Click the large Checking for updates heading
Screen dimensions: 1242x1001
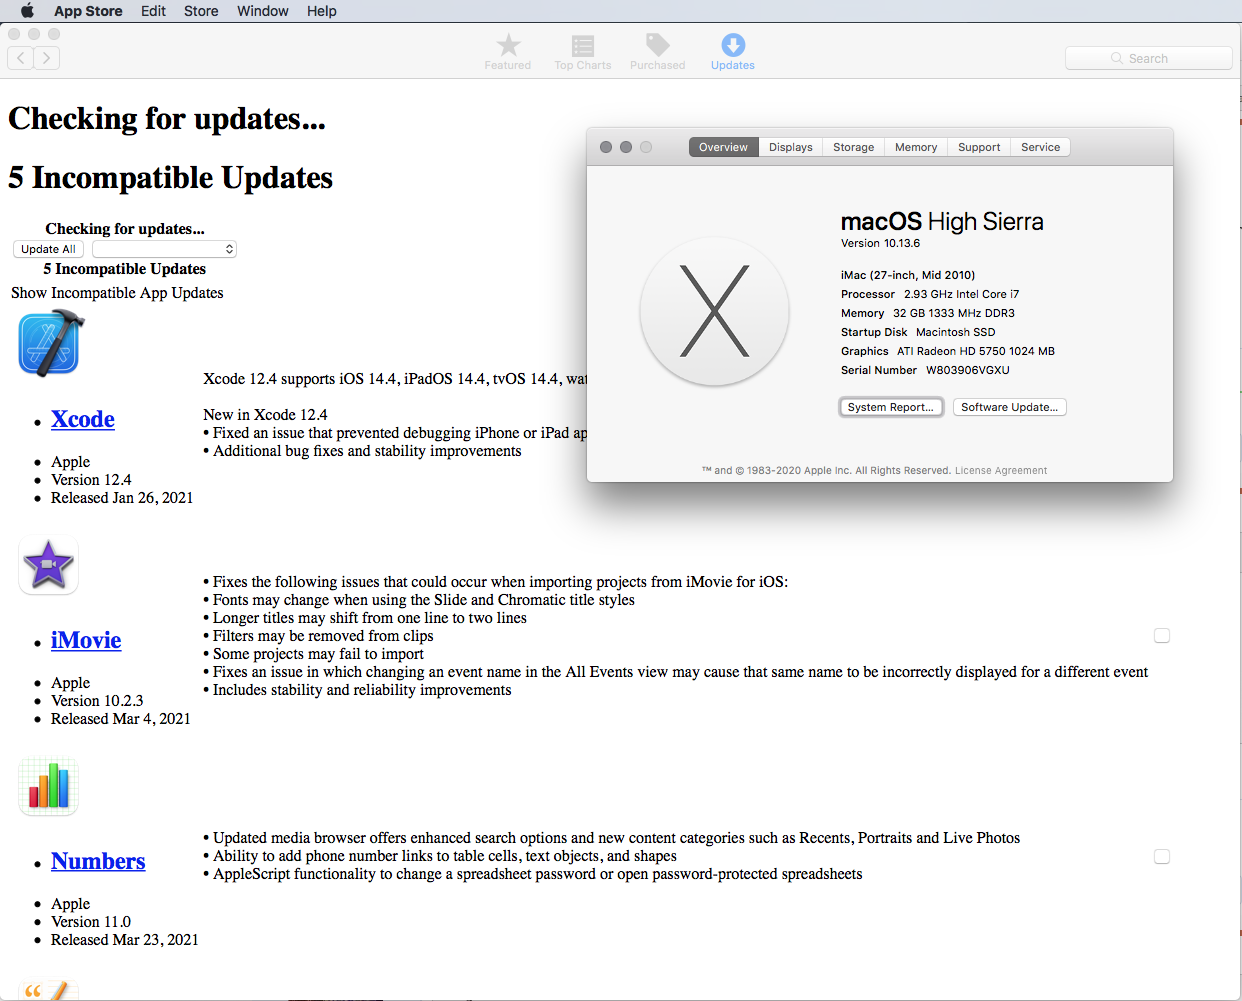click(167, 119)
